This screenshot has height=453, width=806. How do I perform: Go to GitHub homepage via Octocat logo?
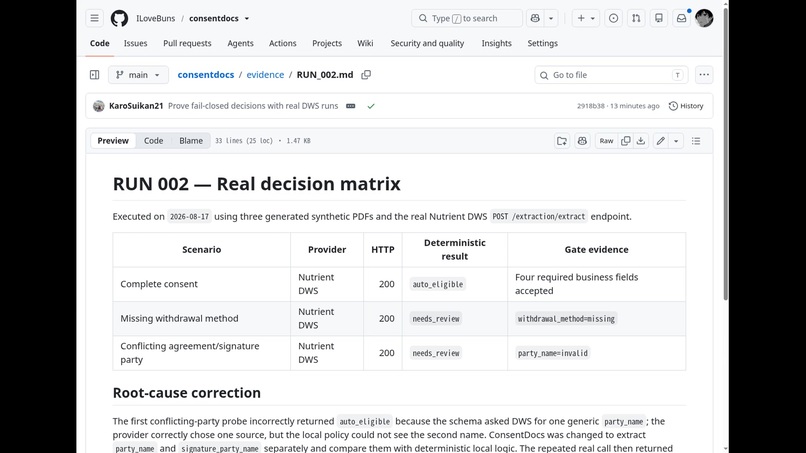[119, 19]
